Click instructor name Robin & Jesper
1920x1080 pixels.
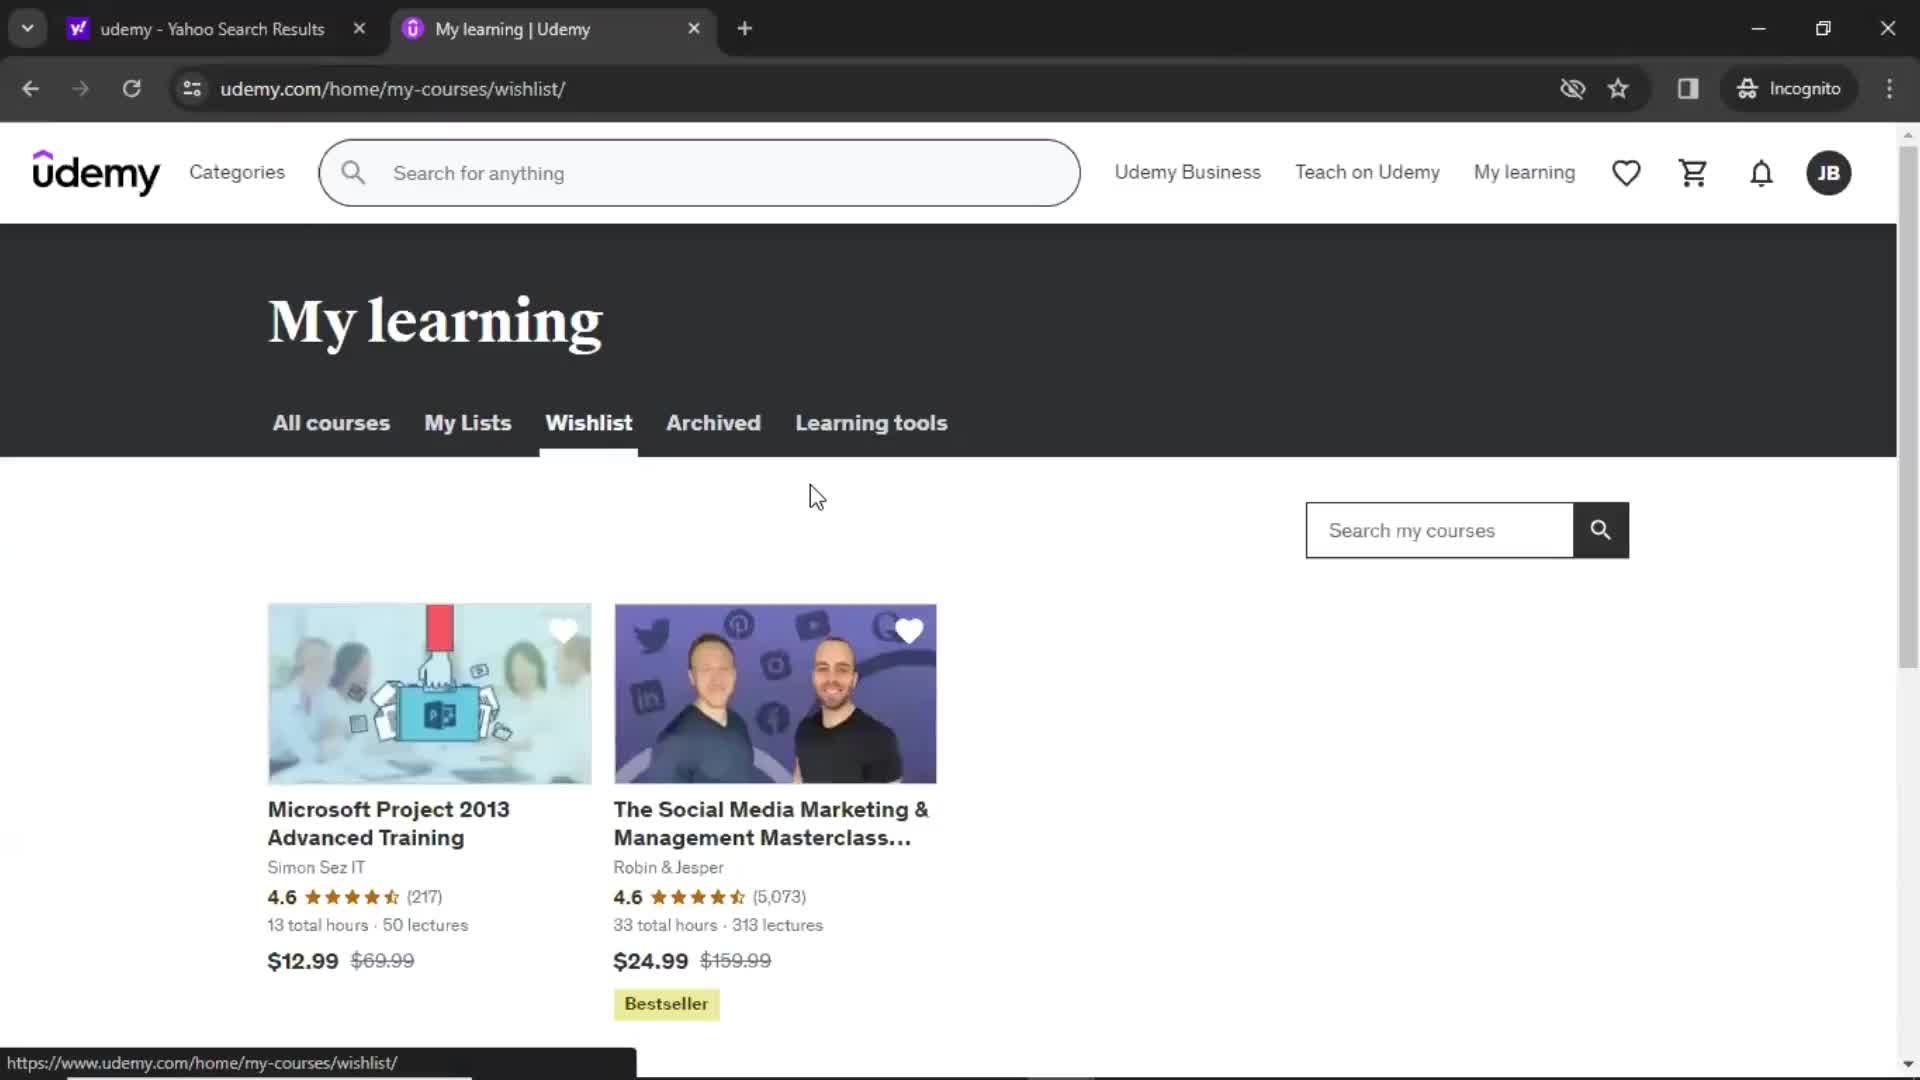668,867
